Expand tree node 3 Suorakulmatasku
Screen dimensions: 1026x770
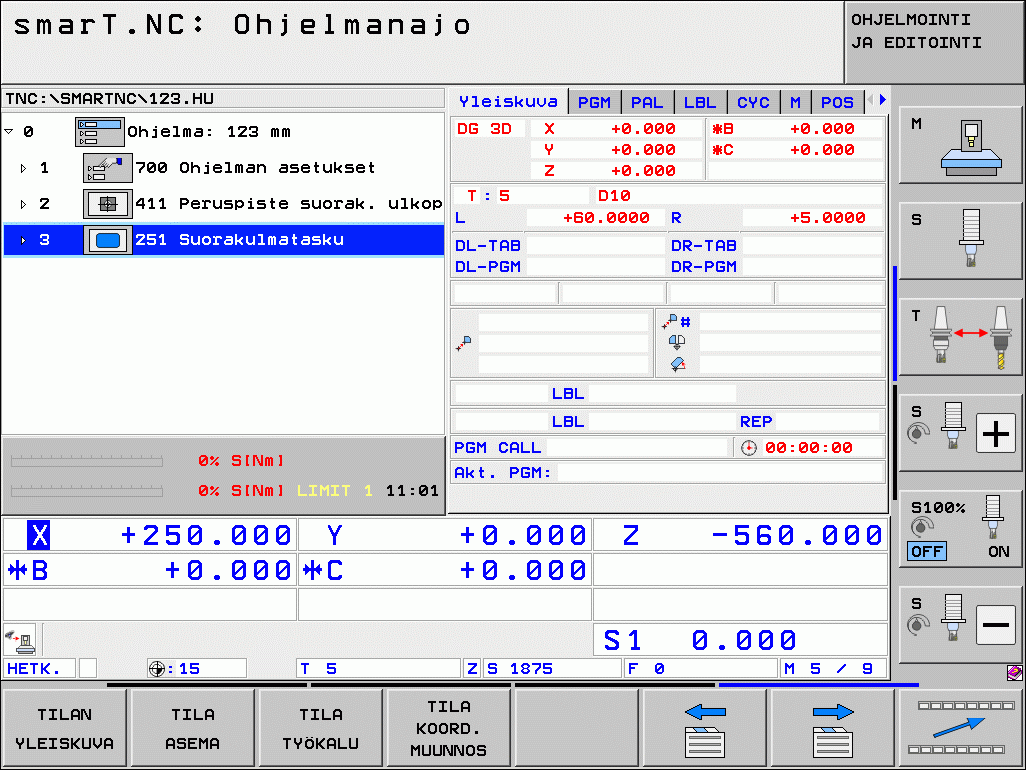pyautogui.click(x=24, y=240)
